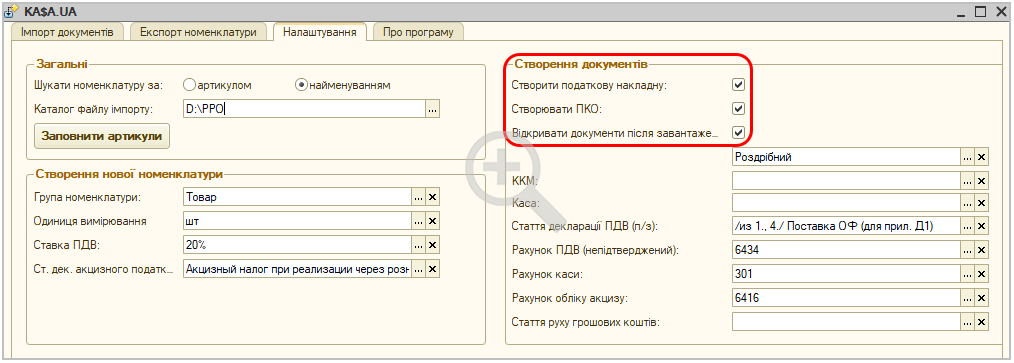Toggle Створити податкову накладну checkbox

point(739,84)
